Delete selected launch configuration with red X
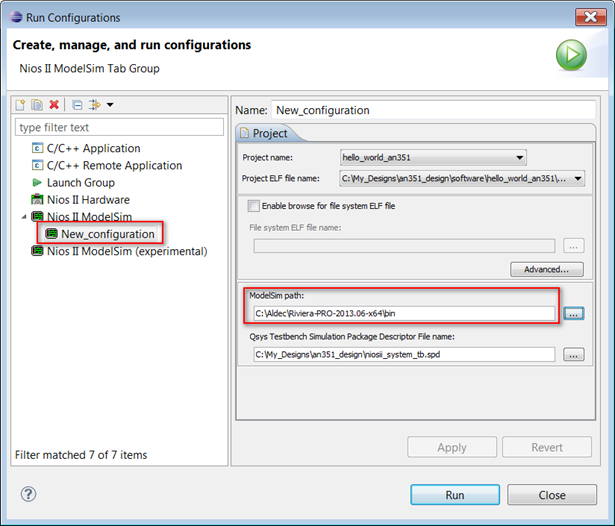 click(54, 104)
